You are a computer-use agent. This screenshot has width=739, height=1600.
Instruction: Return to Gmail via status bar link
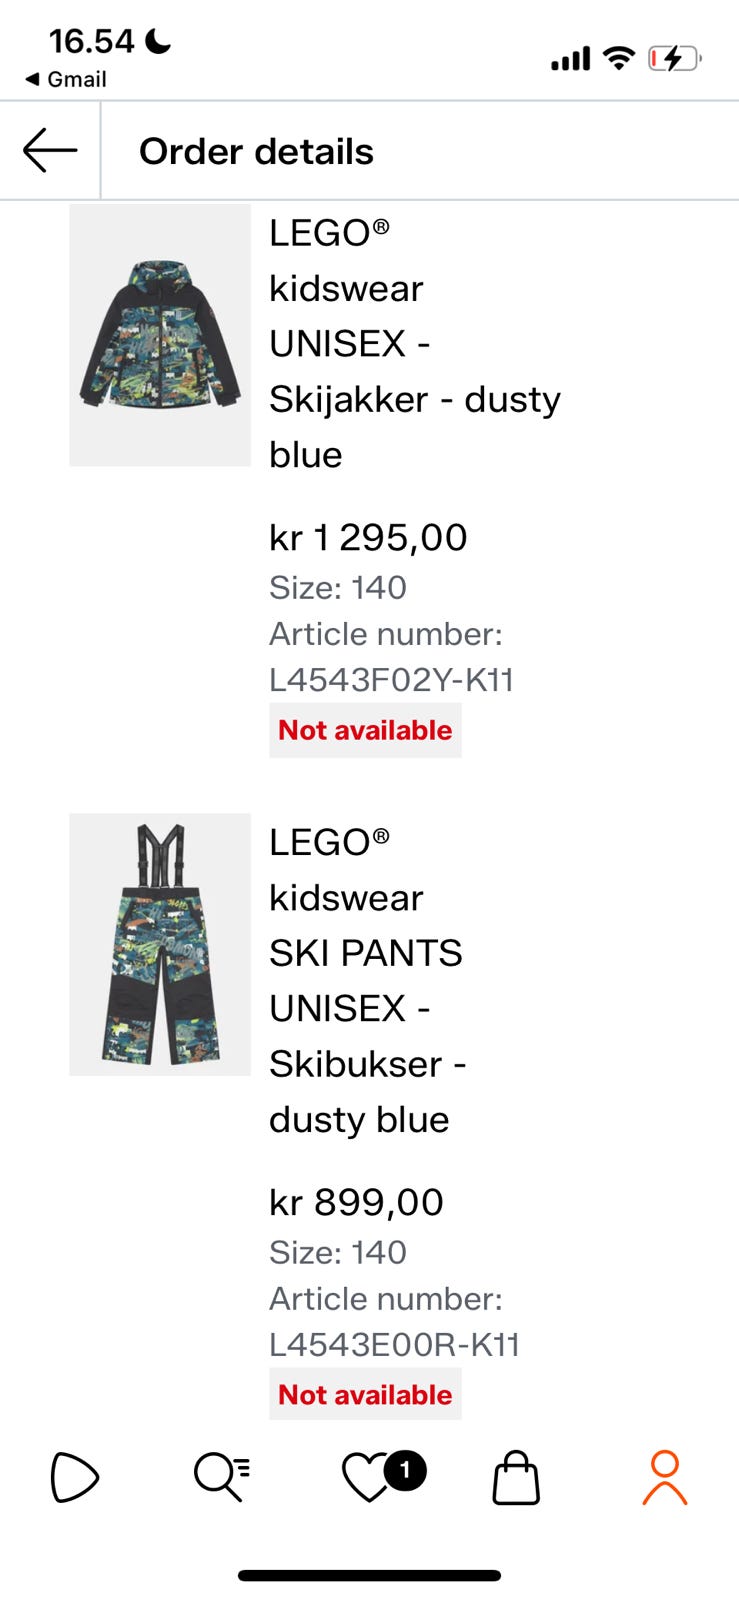[66, 79]
